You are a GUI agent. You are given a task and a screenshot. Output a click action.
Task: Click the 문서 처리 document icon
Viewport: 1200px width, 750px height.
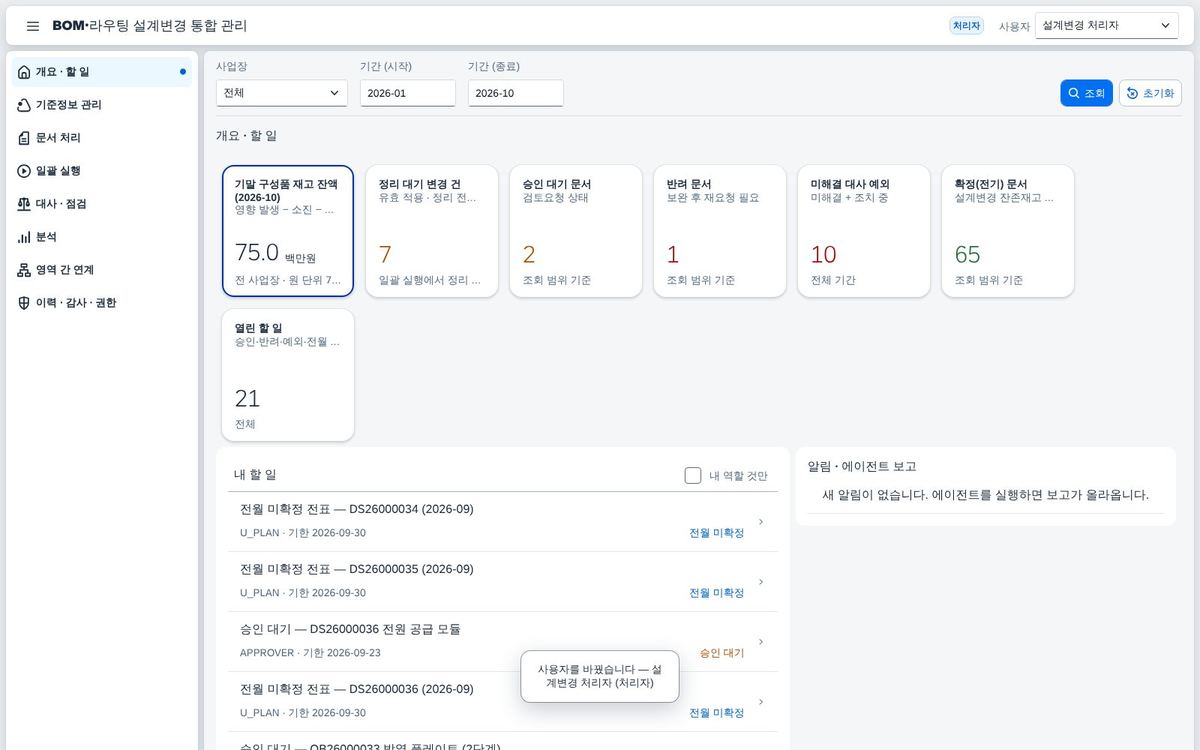24,138
